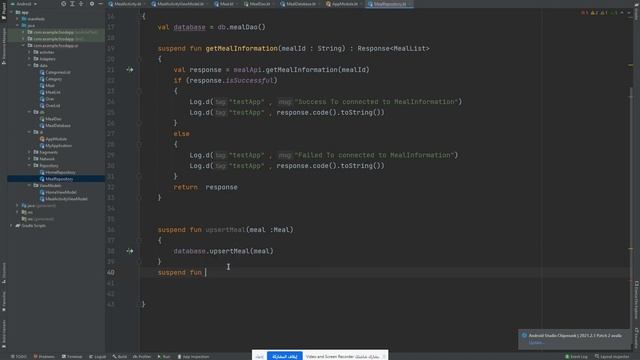Place cursor on line 40 after suspend fun

coord(206,272)
